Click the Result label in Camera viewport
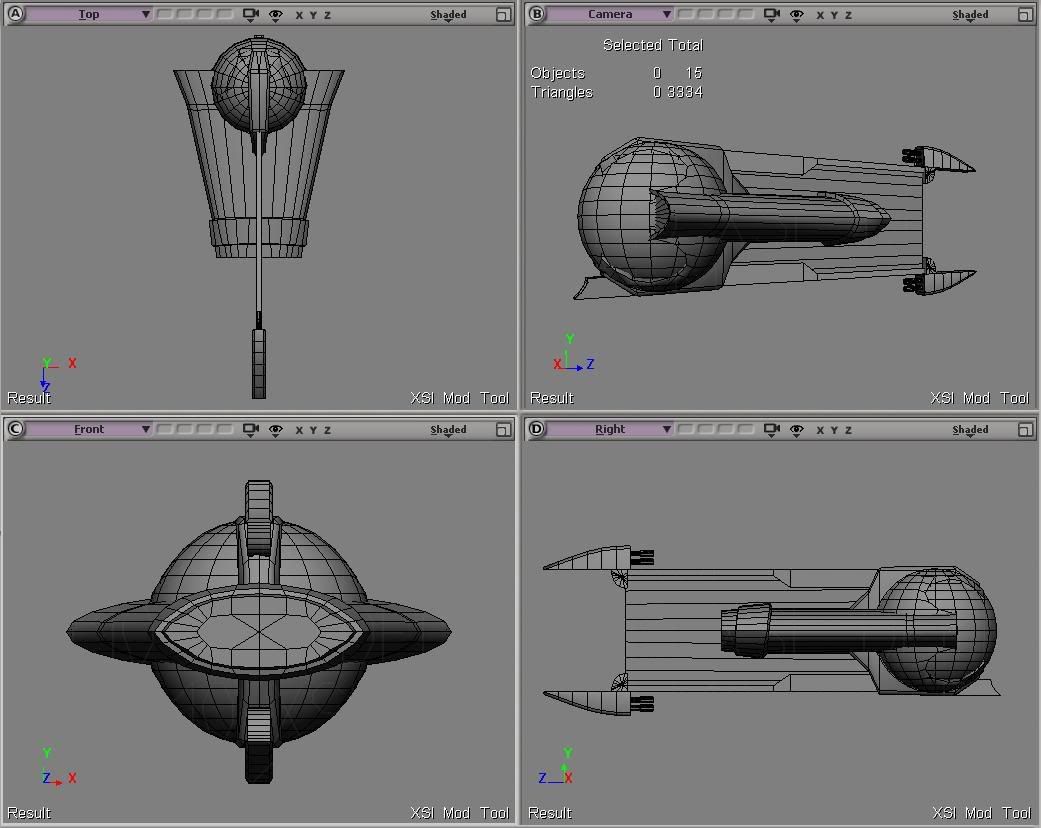 551,398
